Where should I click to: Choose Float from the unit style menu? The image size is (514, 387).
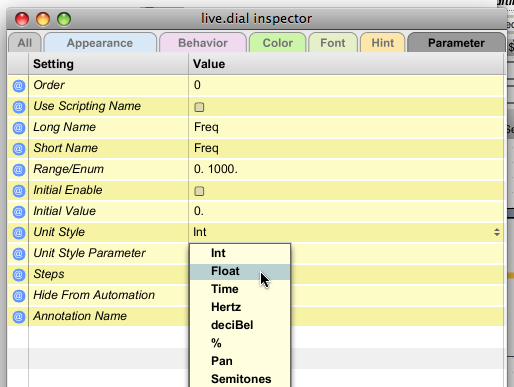[240, 271]
